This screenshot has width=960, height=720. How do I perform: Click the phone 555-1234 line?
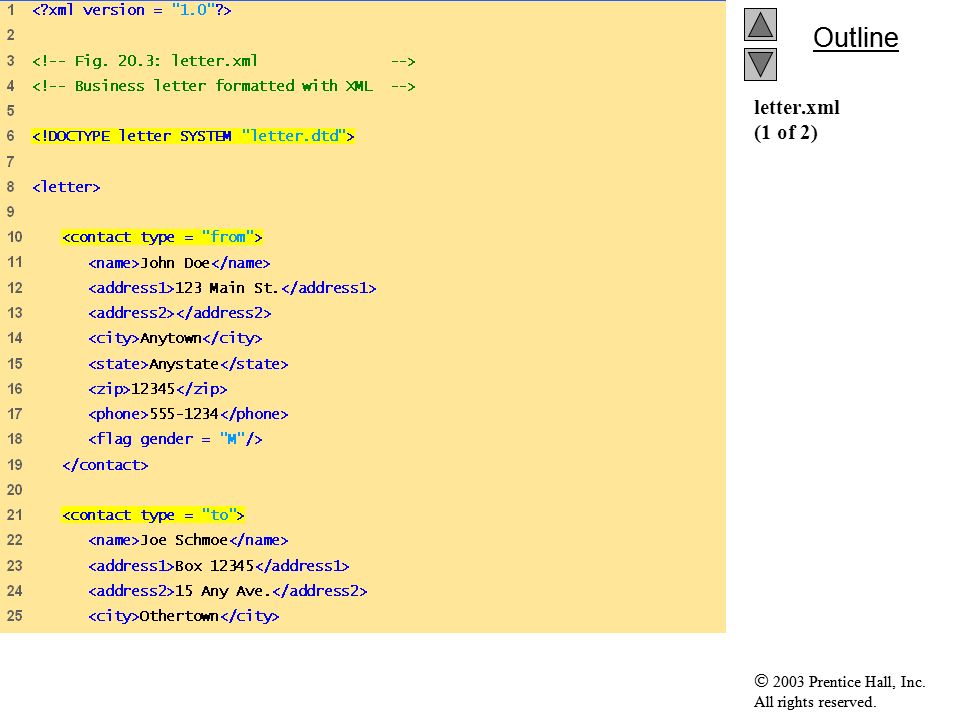coord(188,414)
